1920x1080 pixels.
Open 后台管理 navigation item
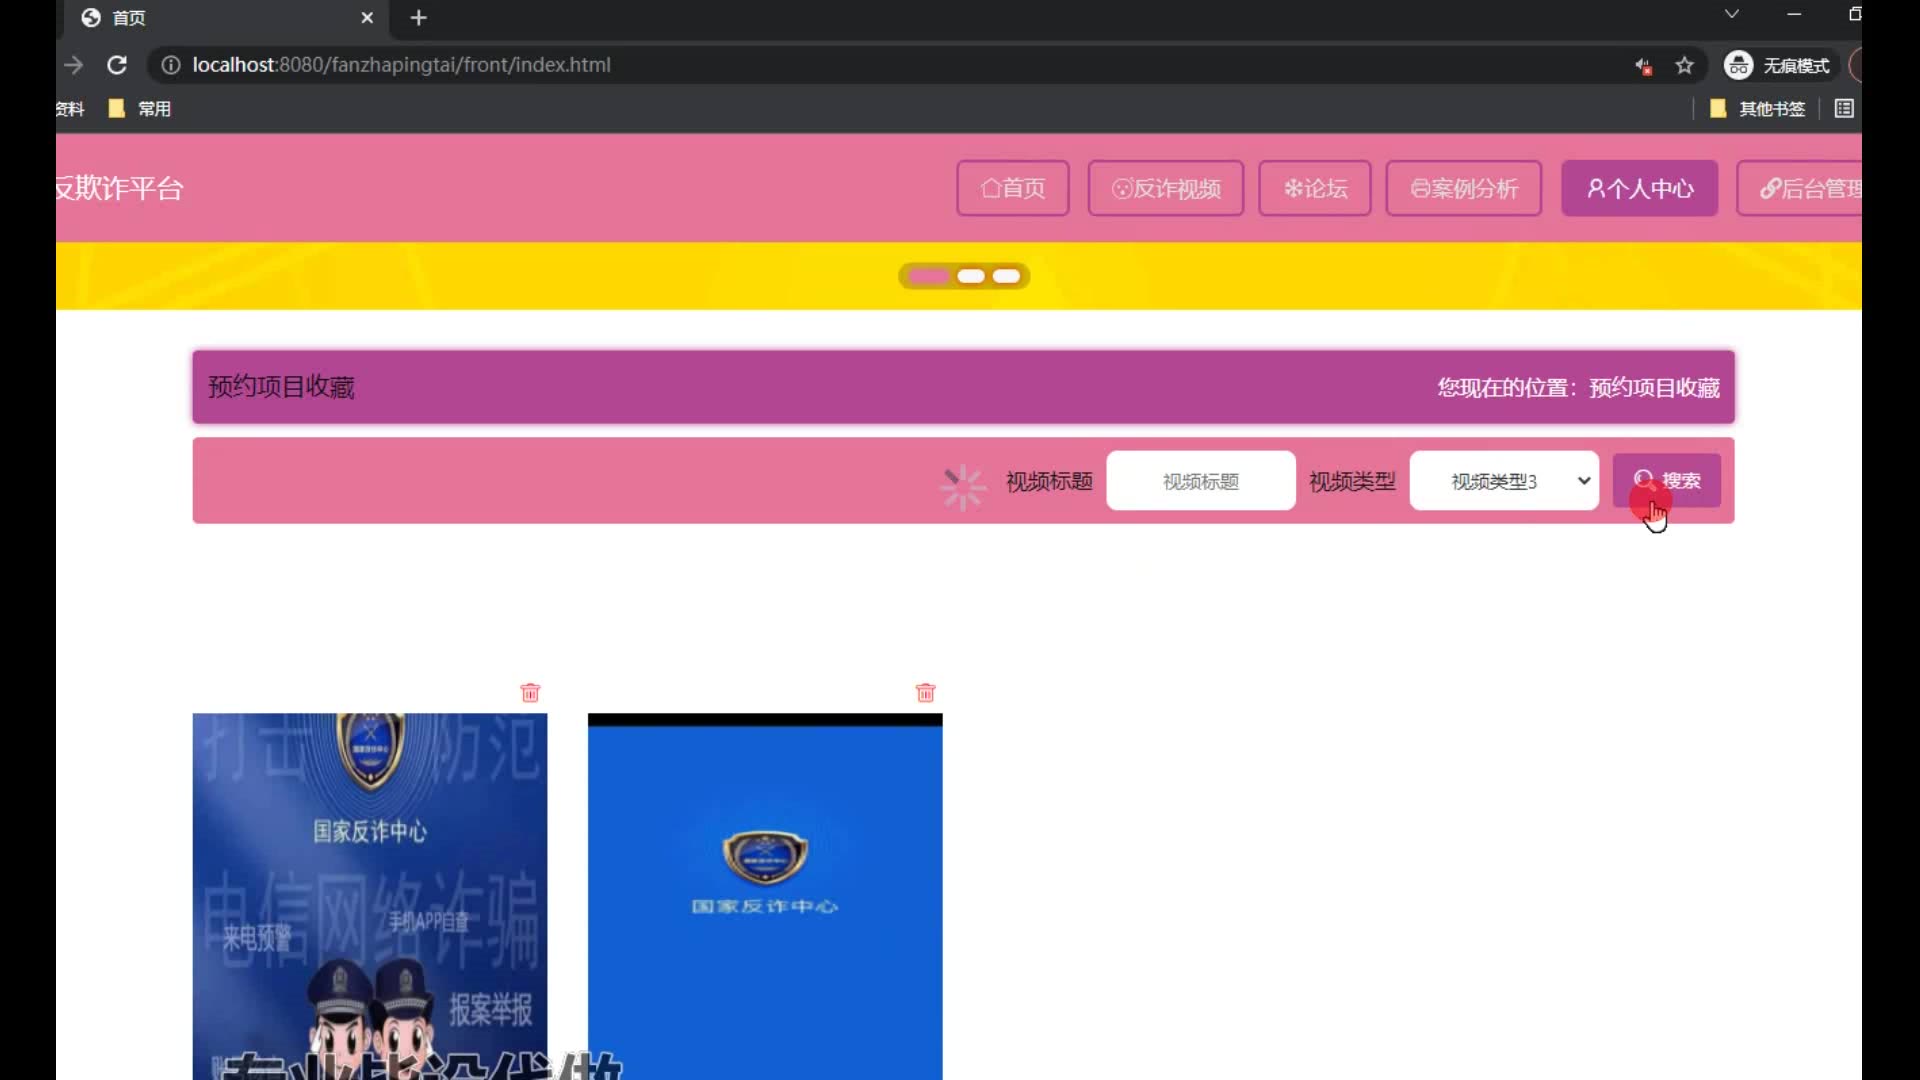tap(1800, 188)
